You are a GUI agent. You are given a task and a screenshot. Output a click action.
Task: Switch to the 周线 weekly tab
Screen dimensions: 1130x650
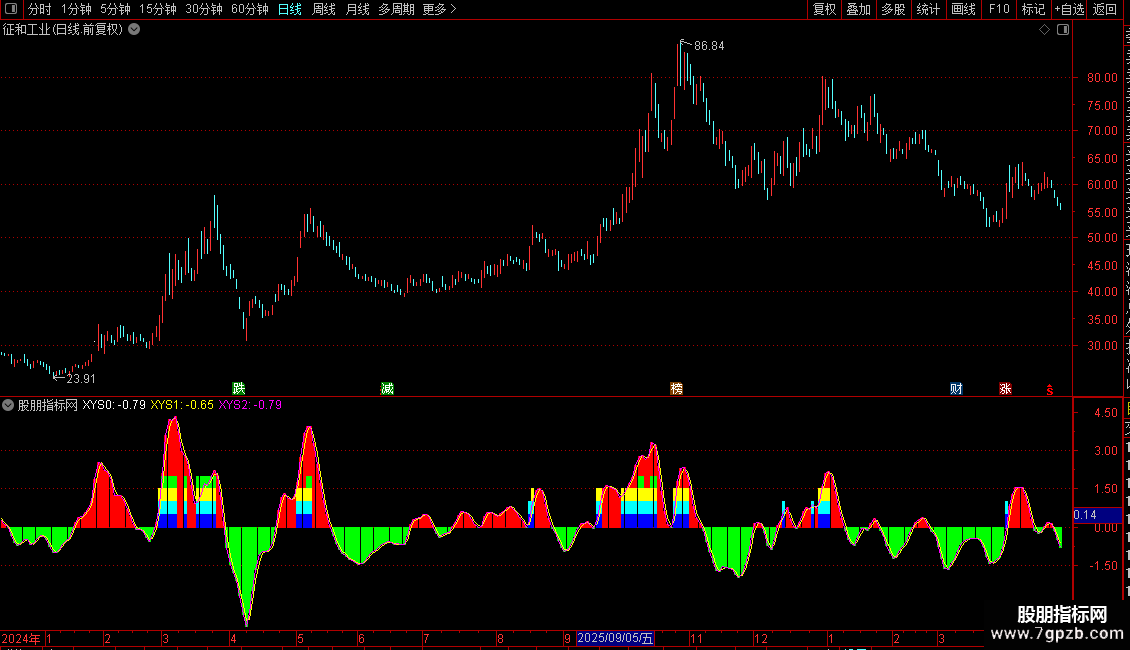(324, 9)
